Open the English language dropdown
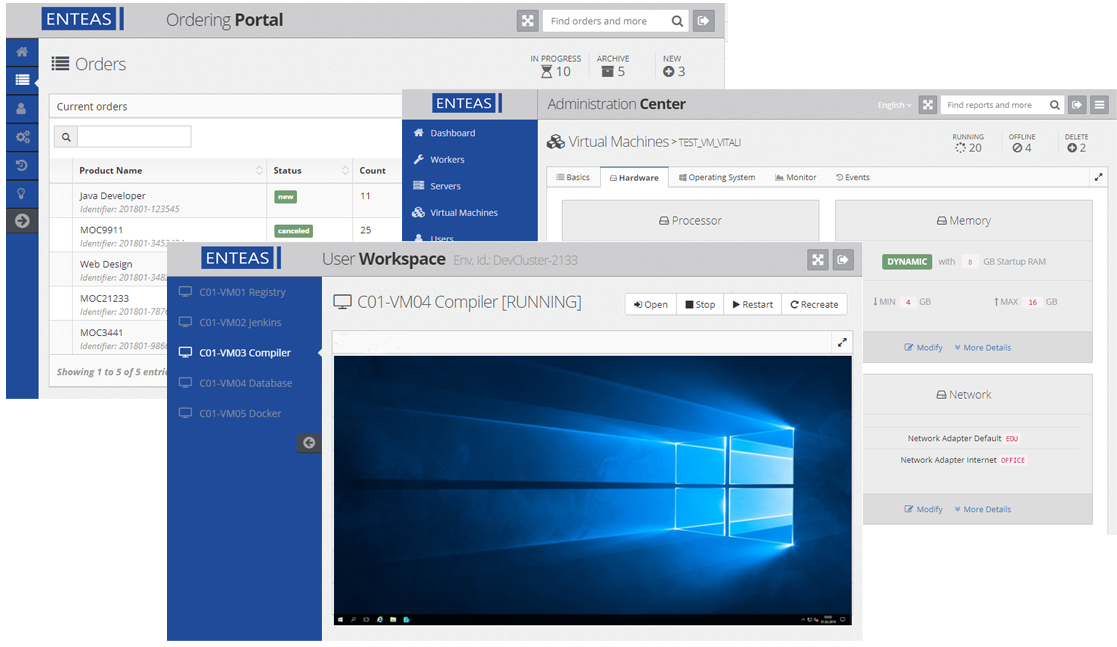 pos(894,105)
